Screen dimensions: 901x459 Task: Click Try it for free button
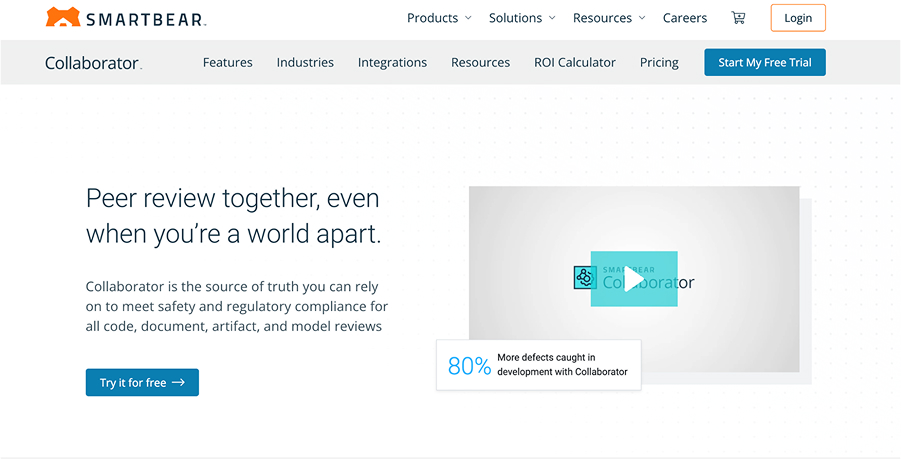click(142, 383)
